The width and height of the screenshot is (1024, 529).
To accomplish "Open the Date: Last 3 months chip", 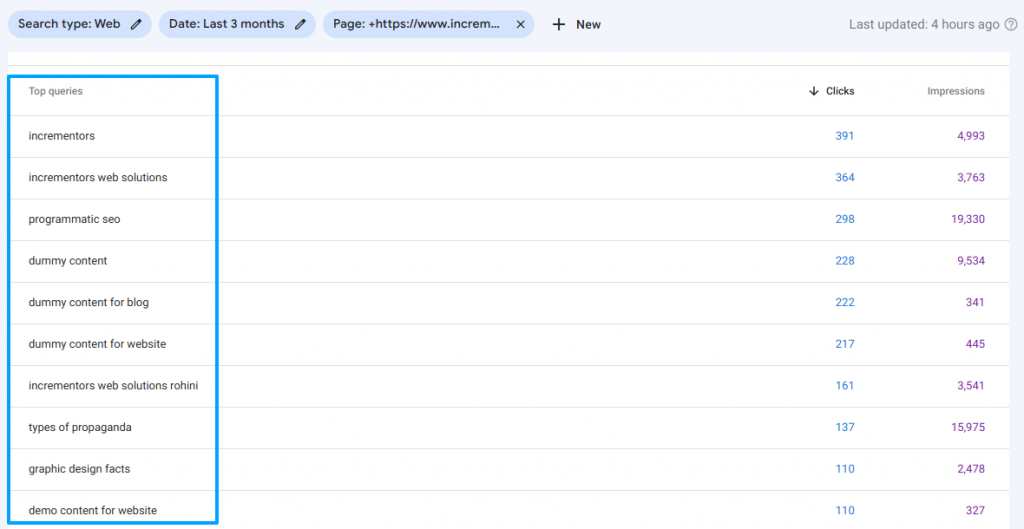I will 237,24.
